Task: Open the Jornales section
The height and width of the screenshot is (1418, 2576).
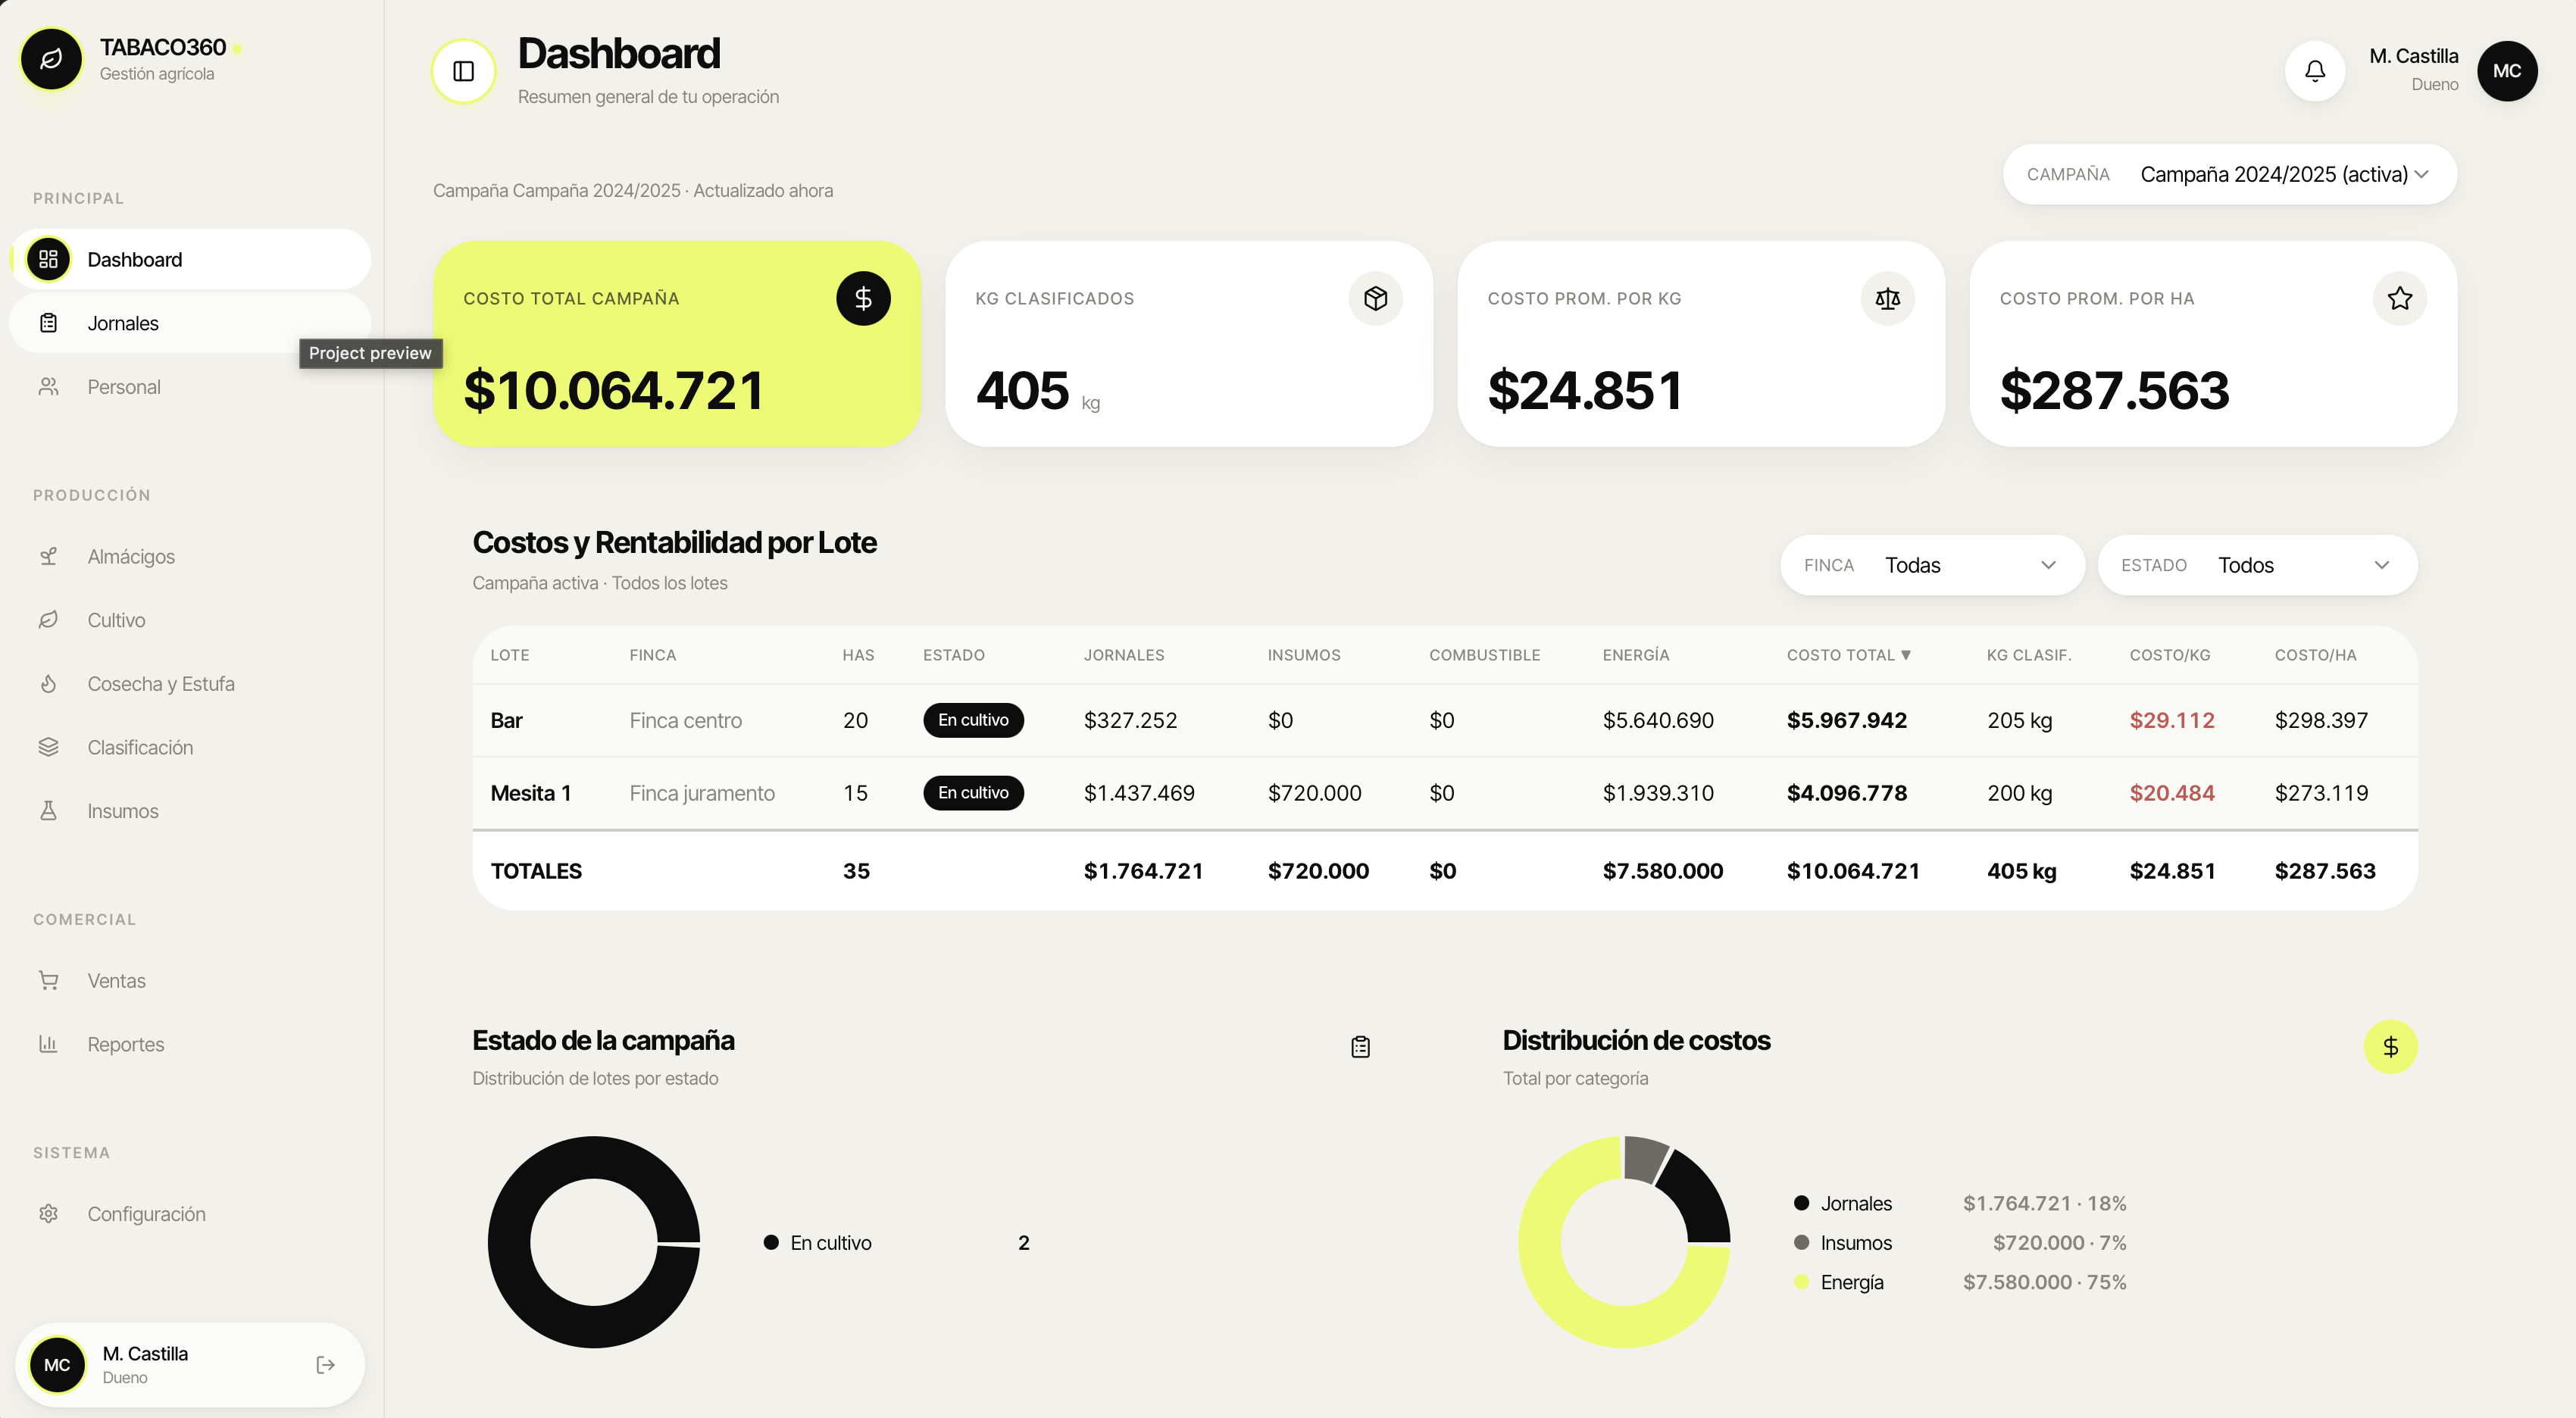Action: point(190,323)
